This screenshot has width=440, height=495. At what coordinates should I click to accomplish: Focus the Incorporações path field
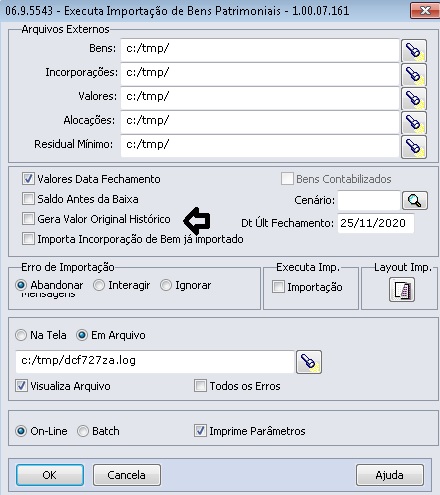(260, 74)
